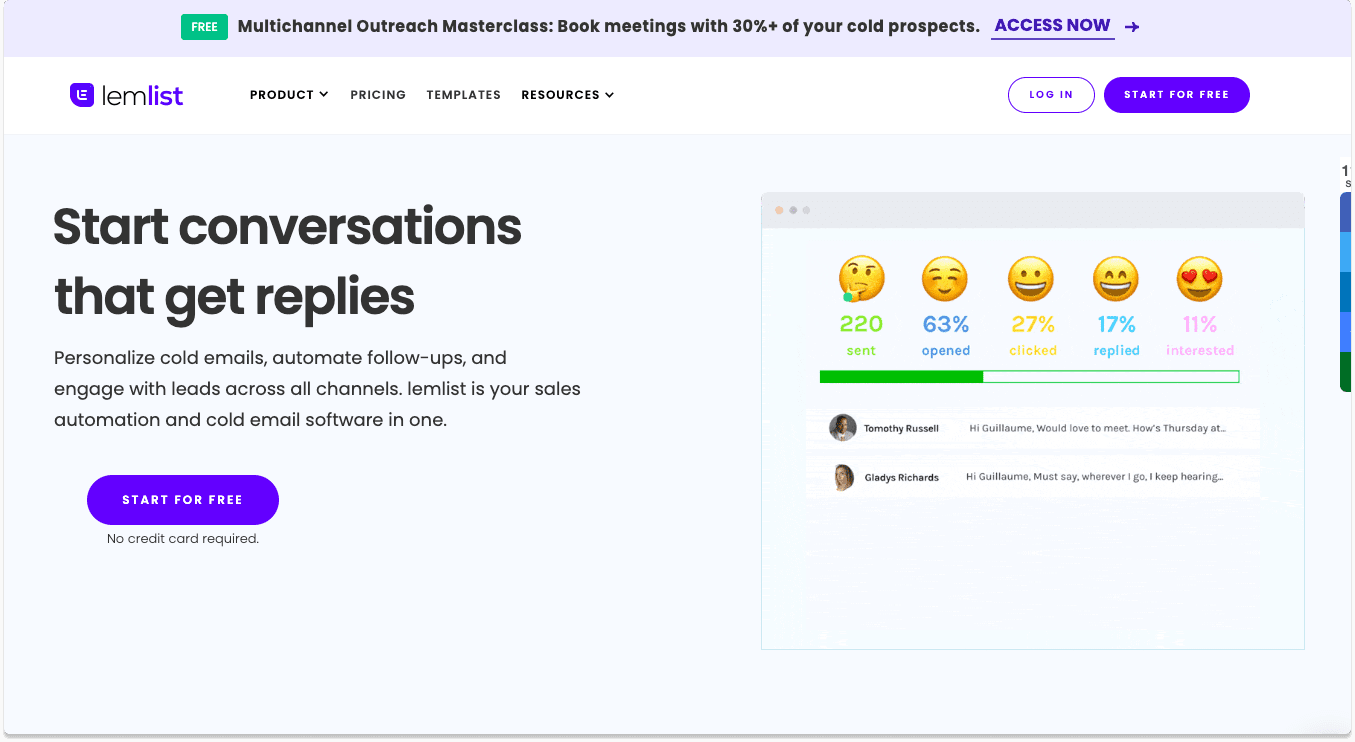Image resolution: width=1355 pixels, height=742 pixels.
Task: Click the 11% interested statistic
Action: pos(1200,336)
